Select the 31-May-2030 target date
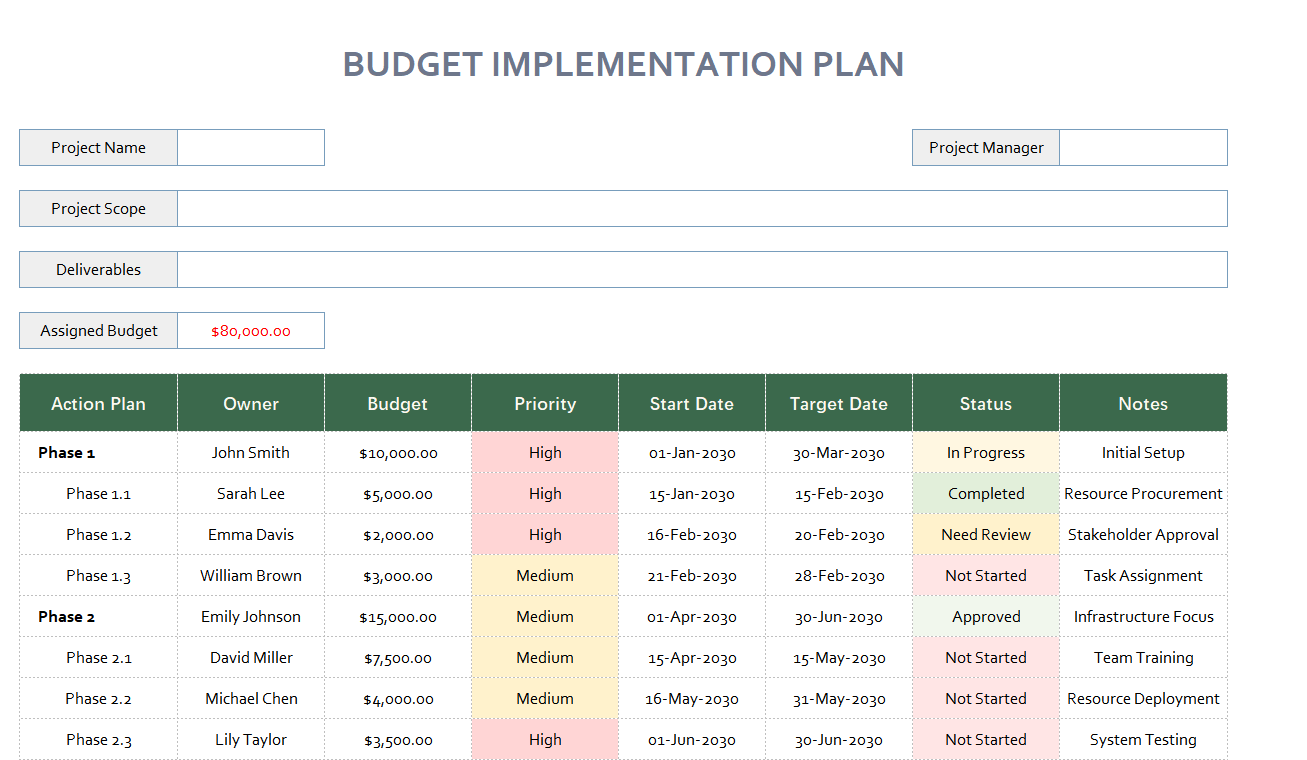This screenshot has width=1307, height=760. tap(839, 698)
